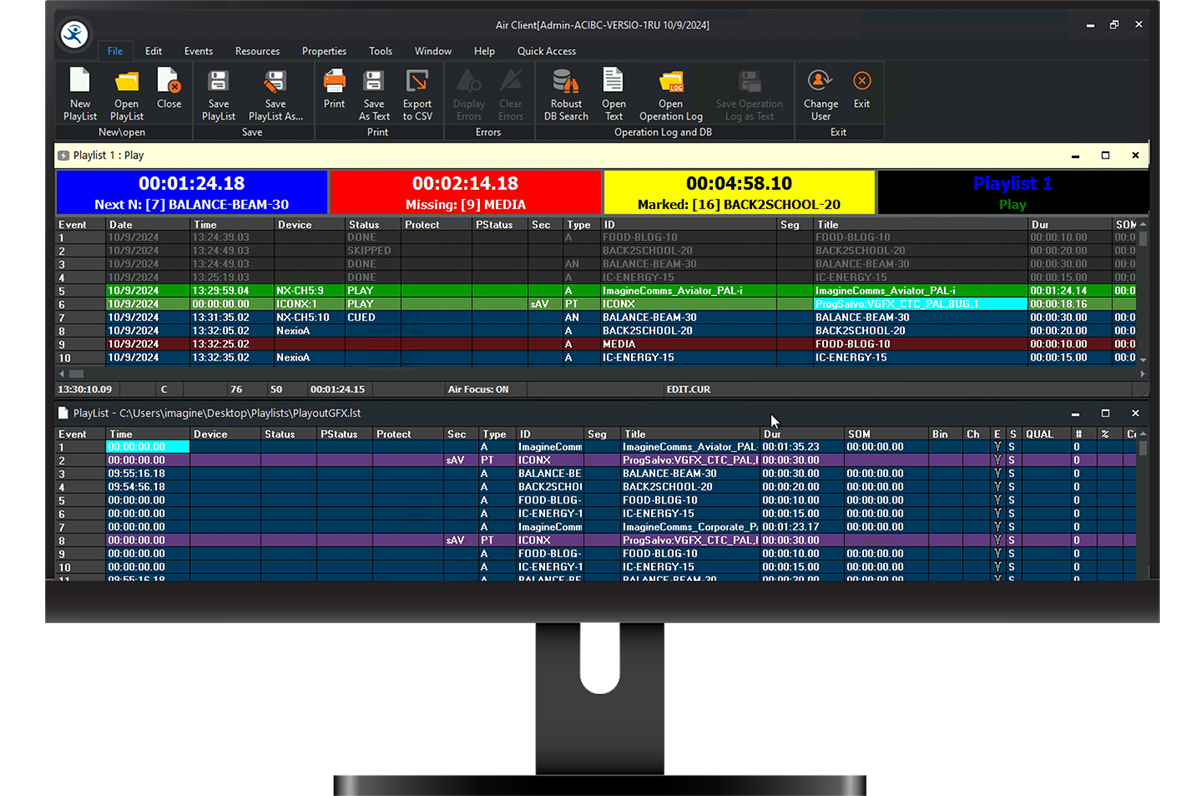The width and height of the screenshot is (1200, 796).
Task: Open the Events ribbon tab
Action: 198,51
